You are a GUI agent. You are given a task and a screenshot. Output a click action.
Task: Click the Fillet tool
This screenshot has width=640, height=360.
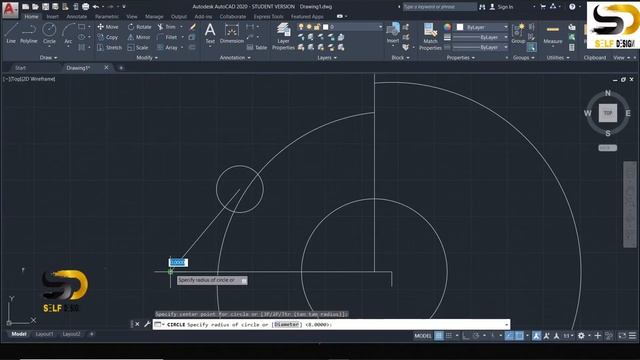167,37
